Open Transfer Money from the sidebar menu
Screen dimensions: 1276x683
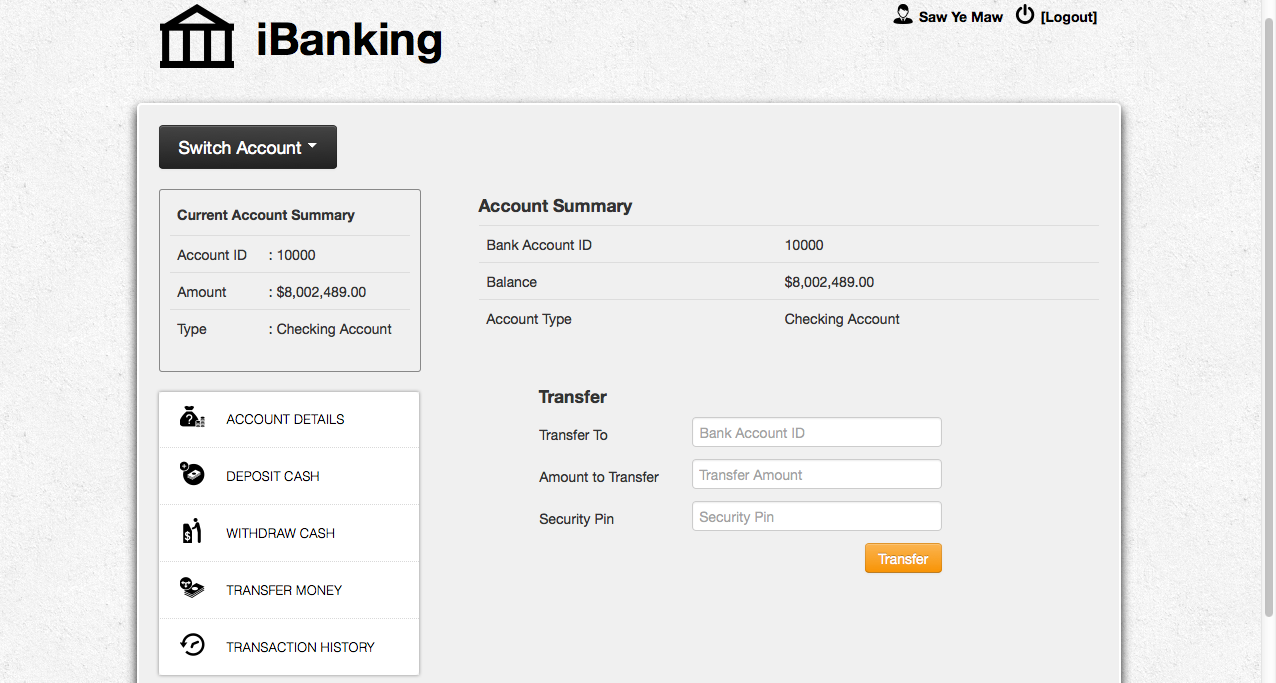click(282, 590)
